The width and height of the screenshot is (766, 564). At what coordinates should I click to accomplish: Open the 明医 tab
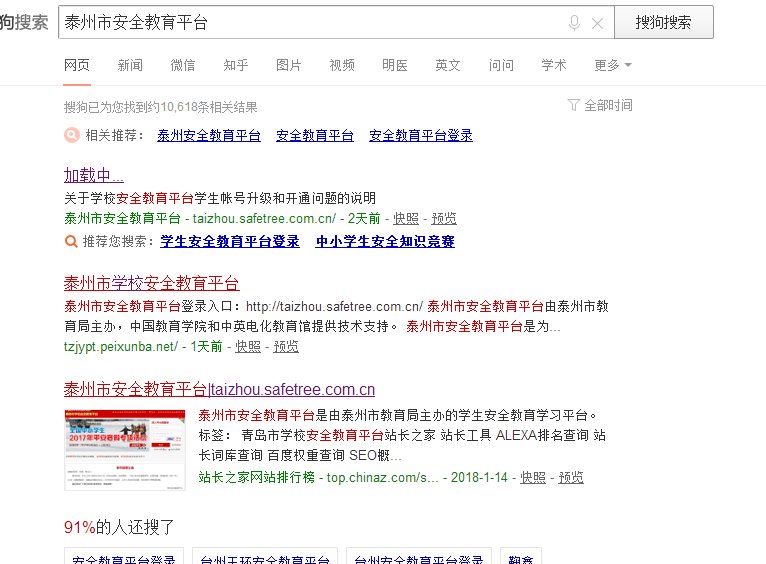(395, 65)
